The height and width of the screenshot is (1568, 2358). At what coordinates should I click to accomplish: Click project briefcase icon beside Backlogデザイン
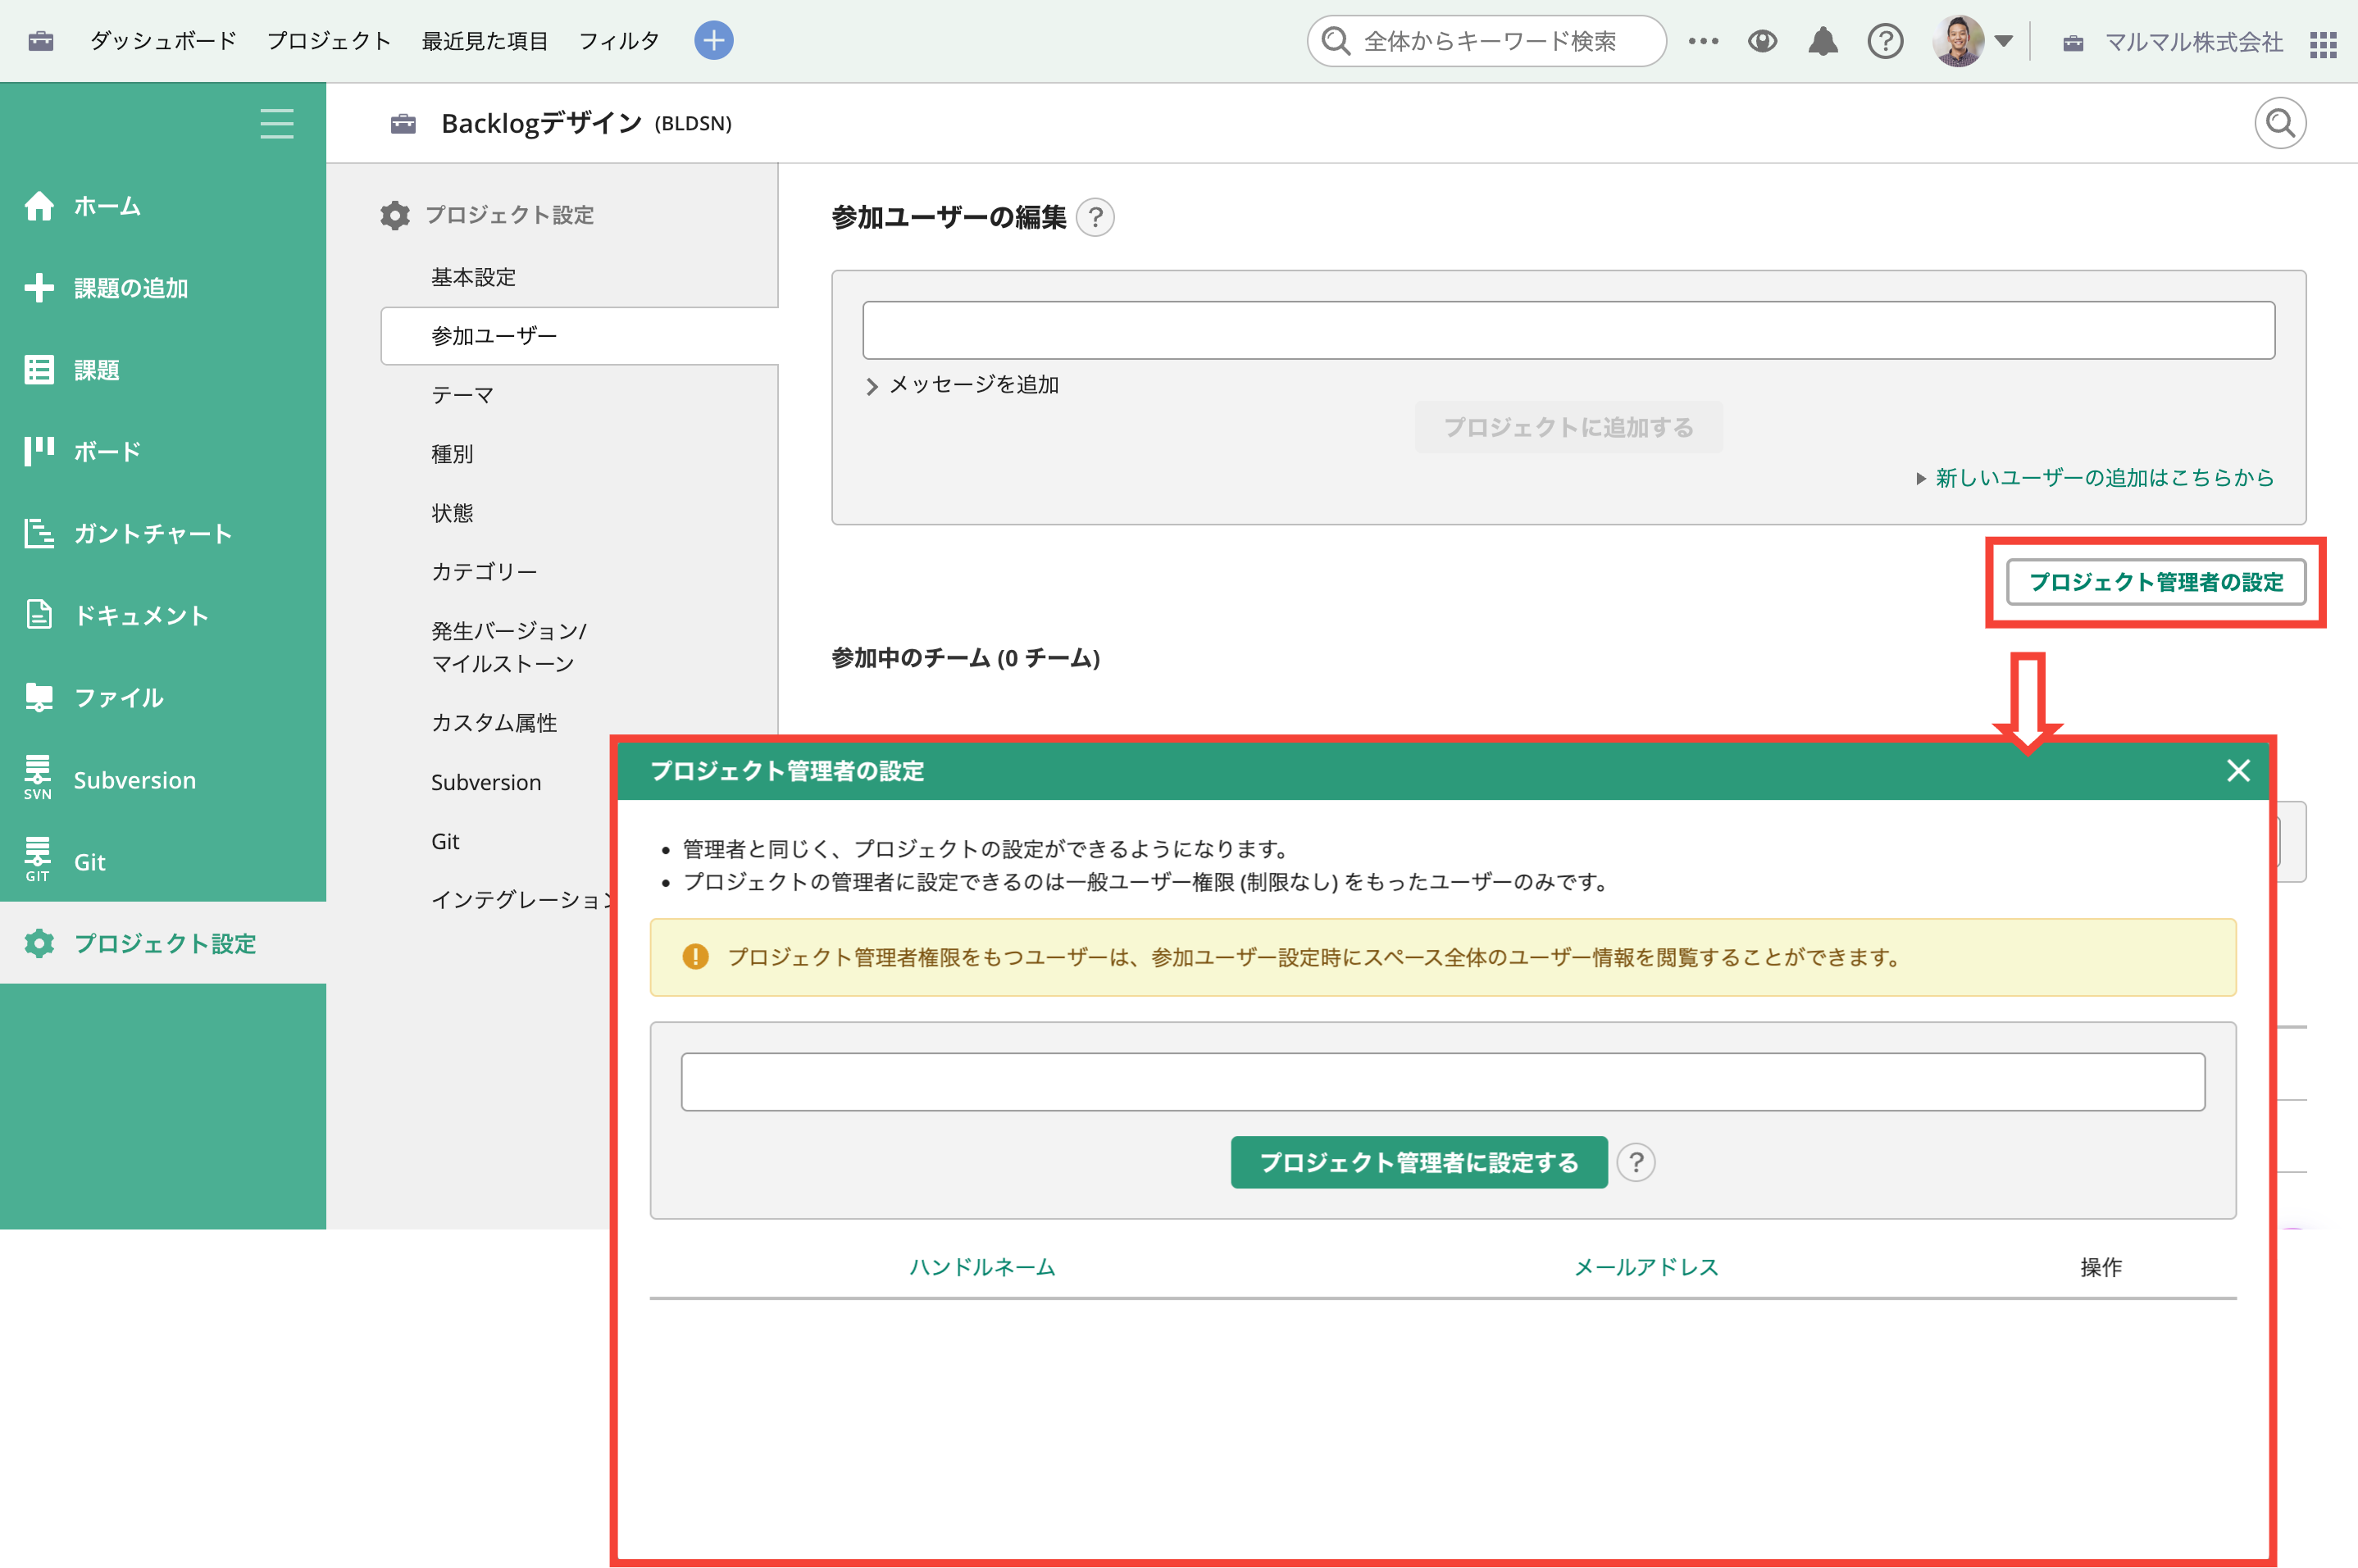tap(403, 123)
